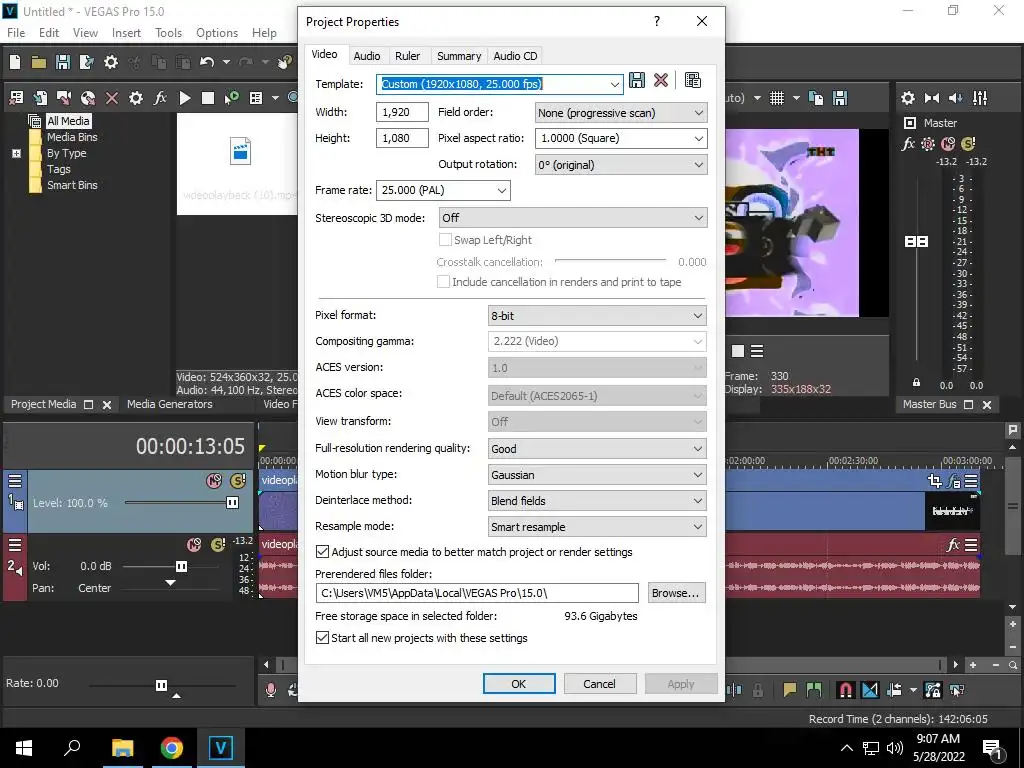Open the Pixel aspect ratio dropdown
Viewport: 1024px width, 768px height.
click(698, 138)
